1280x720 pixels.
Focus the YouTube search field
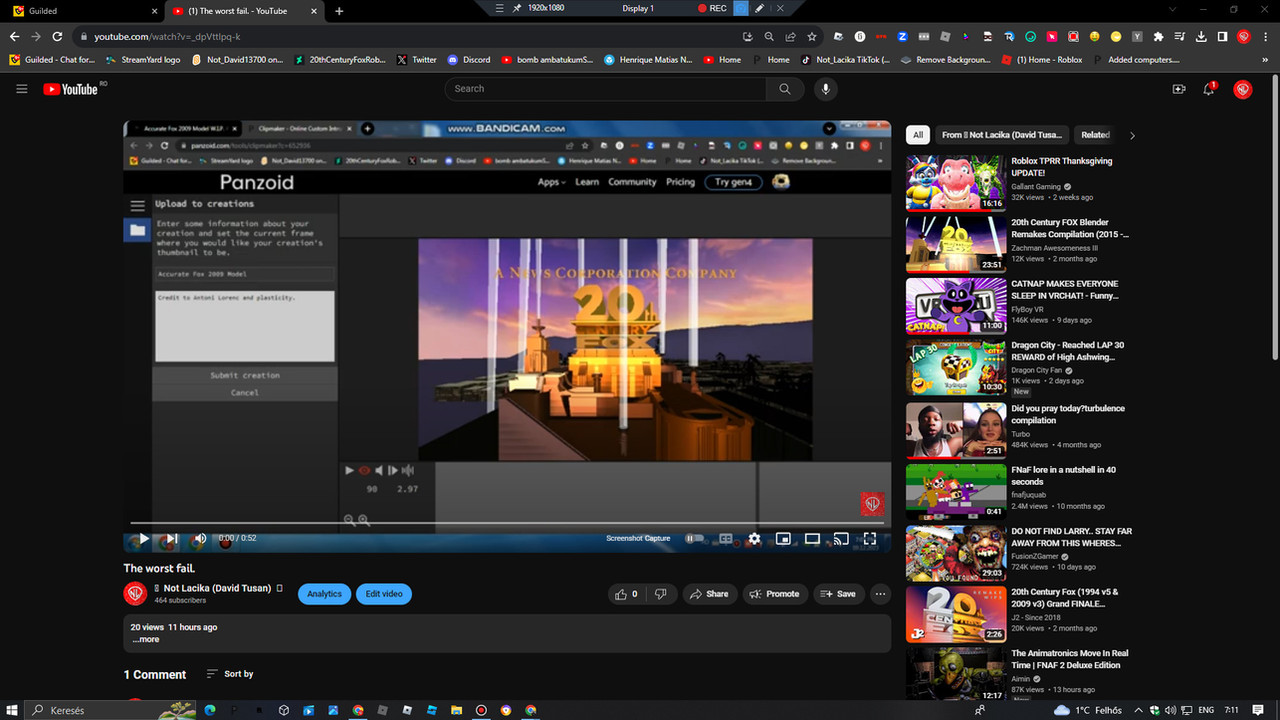(605, 89)
